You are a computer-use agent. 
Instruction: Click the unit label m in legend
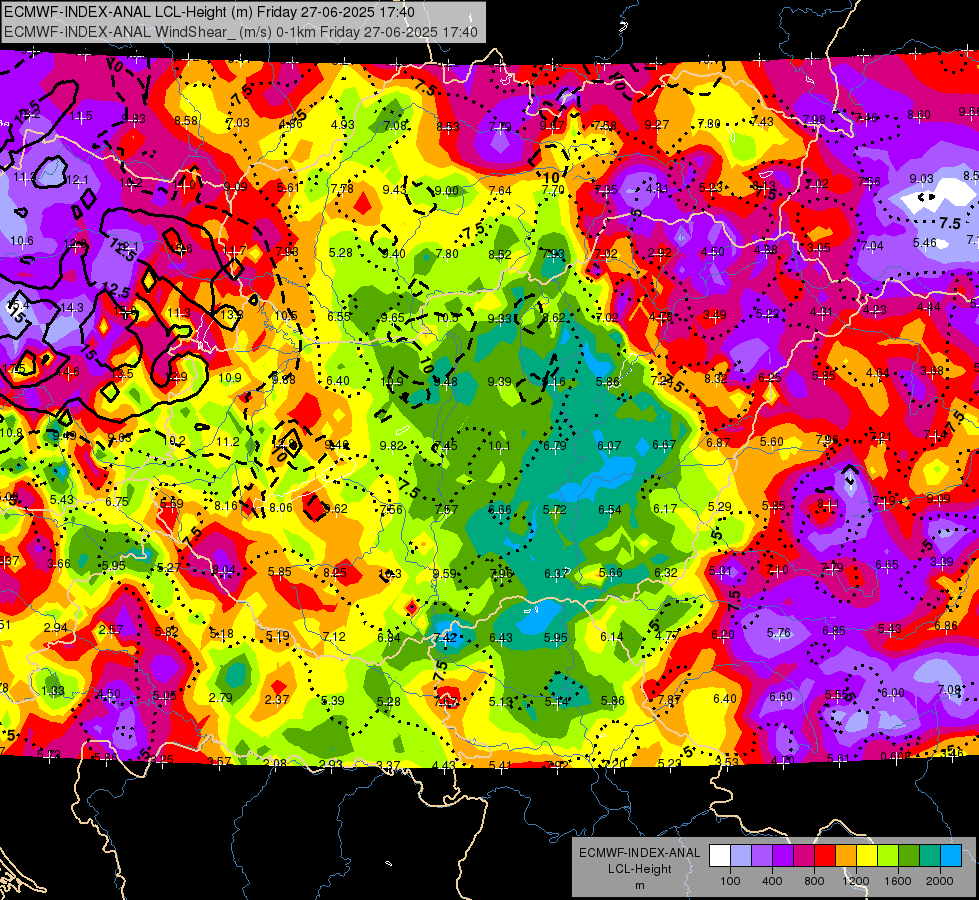[640, 886]
